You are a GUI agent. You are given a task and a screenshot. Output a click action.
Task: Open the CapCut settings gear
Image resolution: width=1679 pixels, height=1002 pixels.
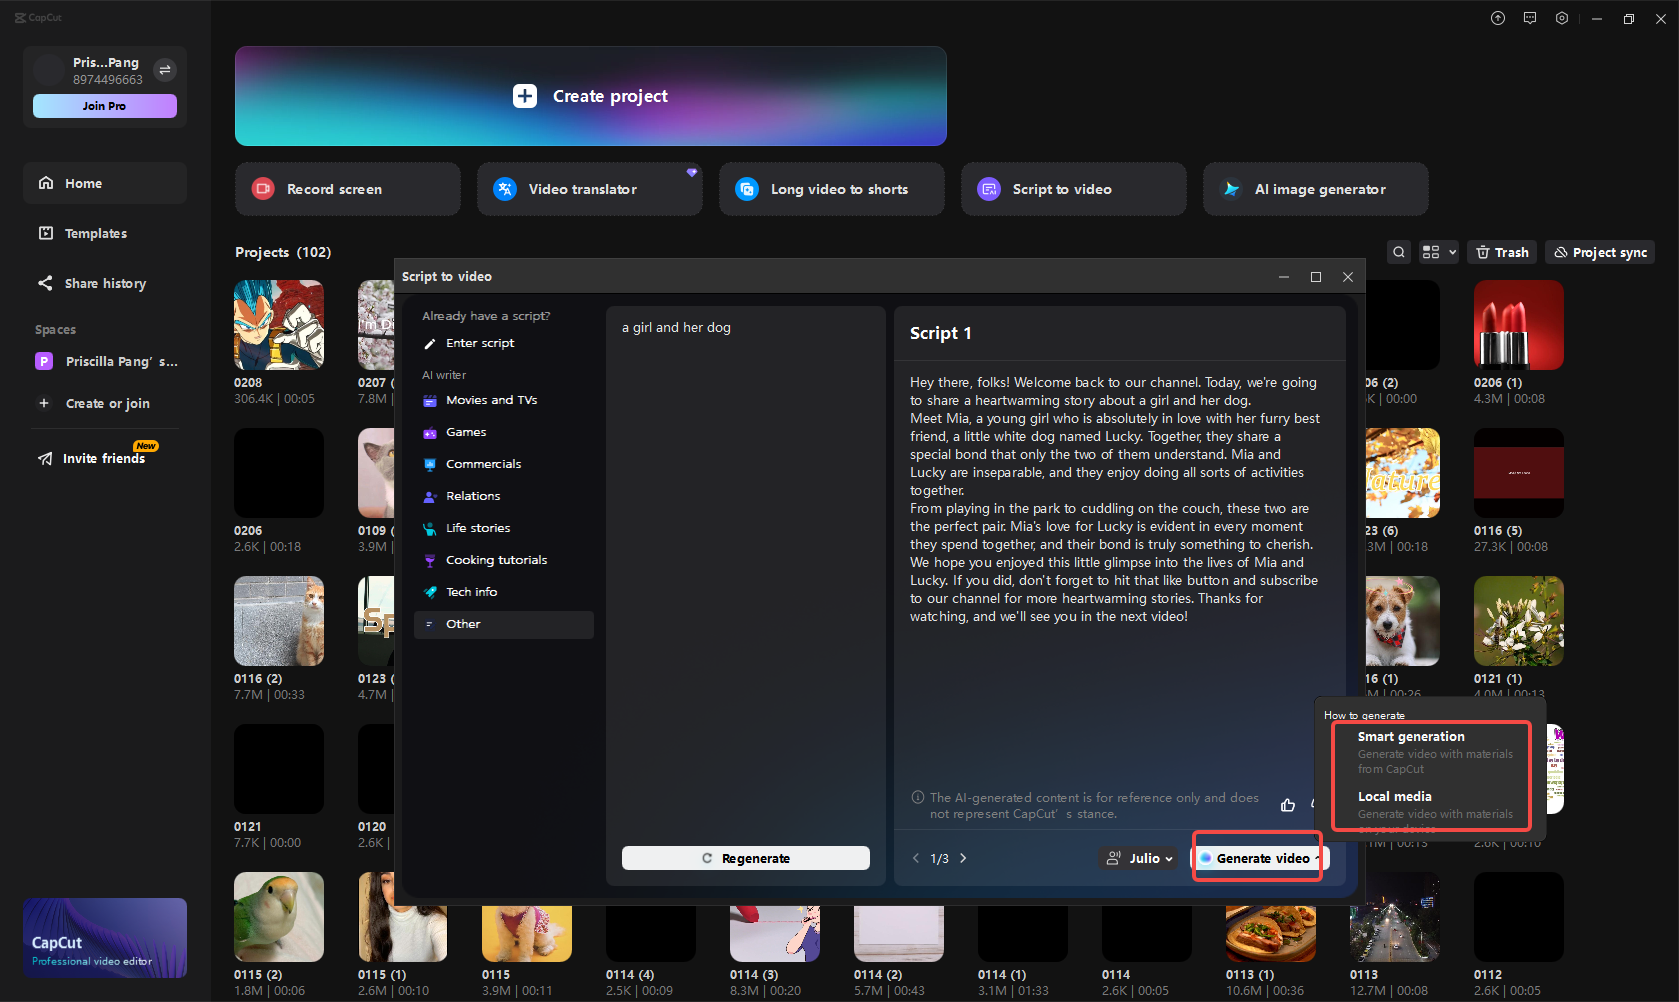(1561, 18)
